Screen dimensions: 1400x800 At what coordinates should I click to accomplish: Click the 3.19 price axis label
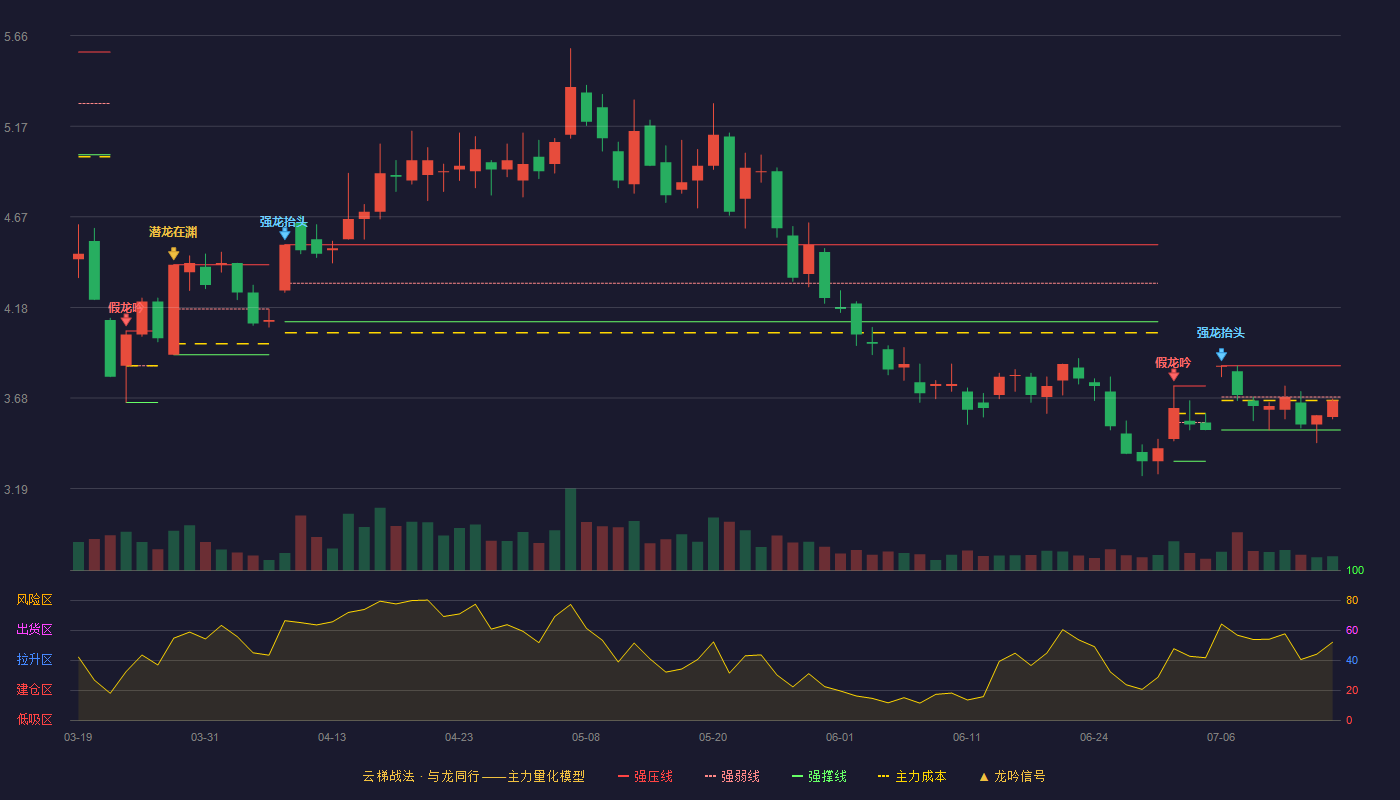(16, 490)
